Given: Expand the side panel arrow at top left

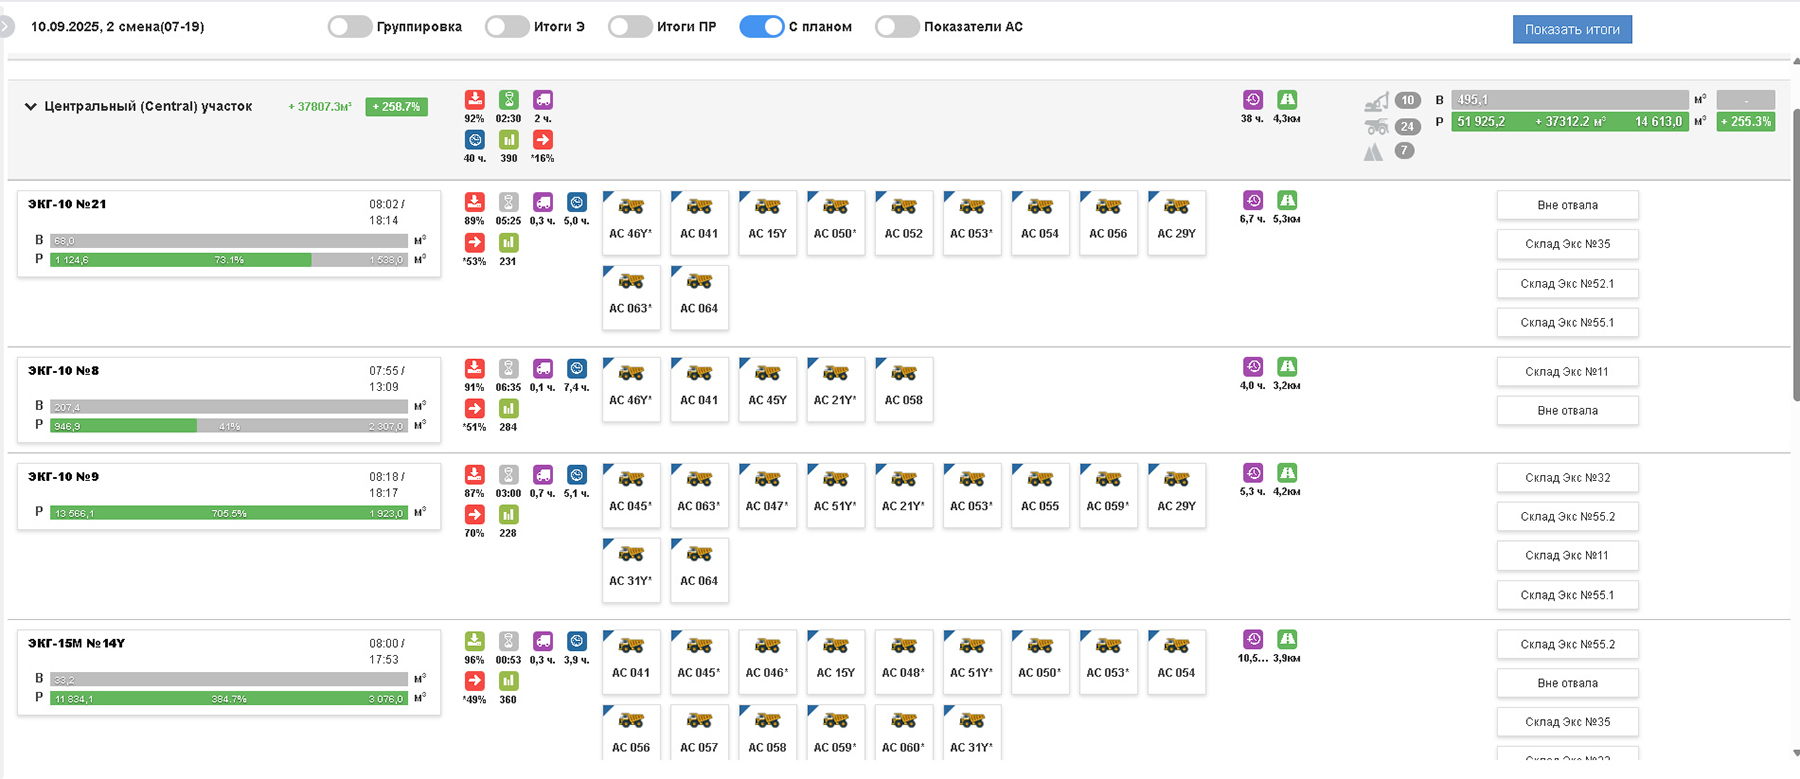Looking at the screenshot, I should [x=6, y=26].
